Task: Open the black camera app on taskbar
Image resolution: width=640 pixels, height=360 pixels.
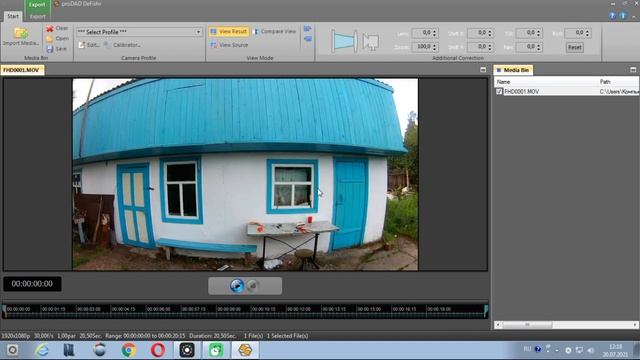Action: tap(187, 350)
